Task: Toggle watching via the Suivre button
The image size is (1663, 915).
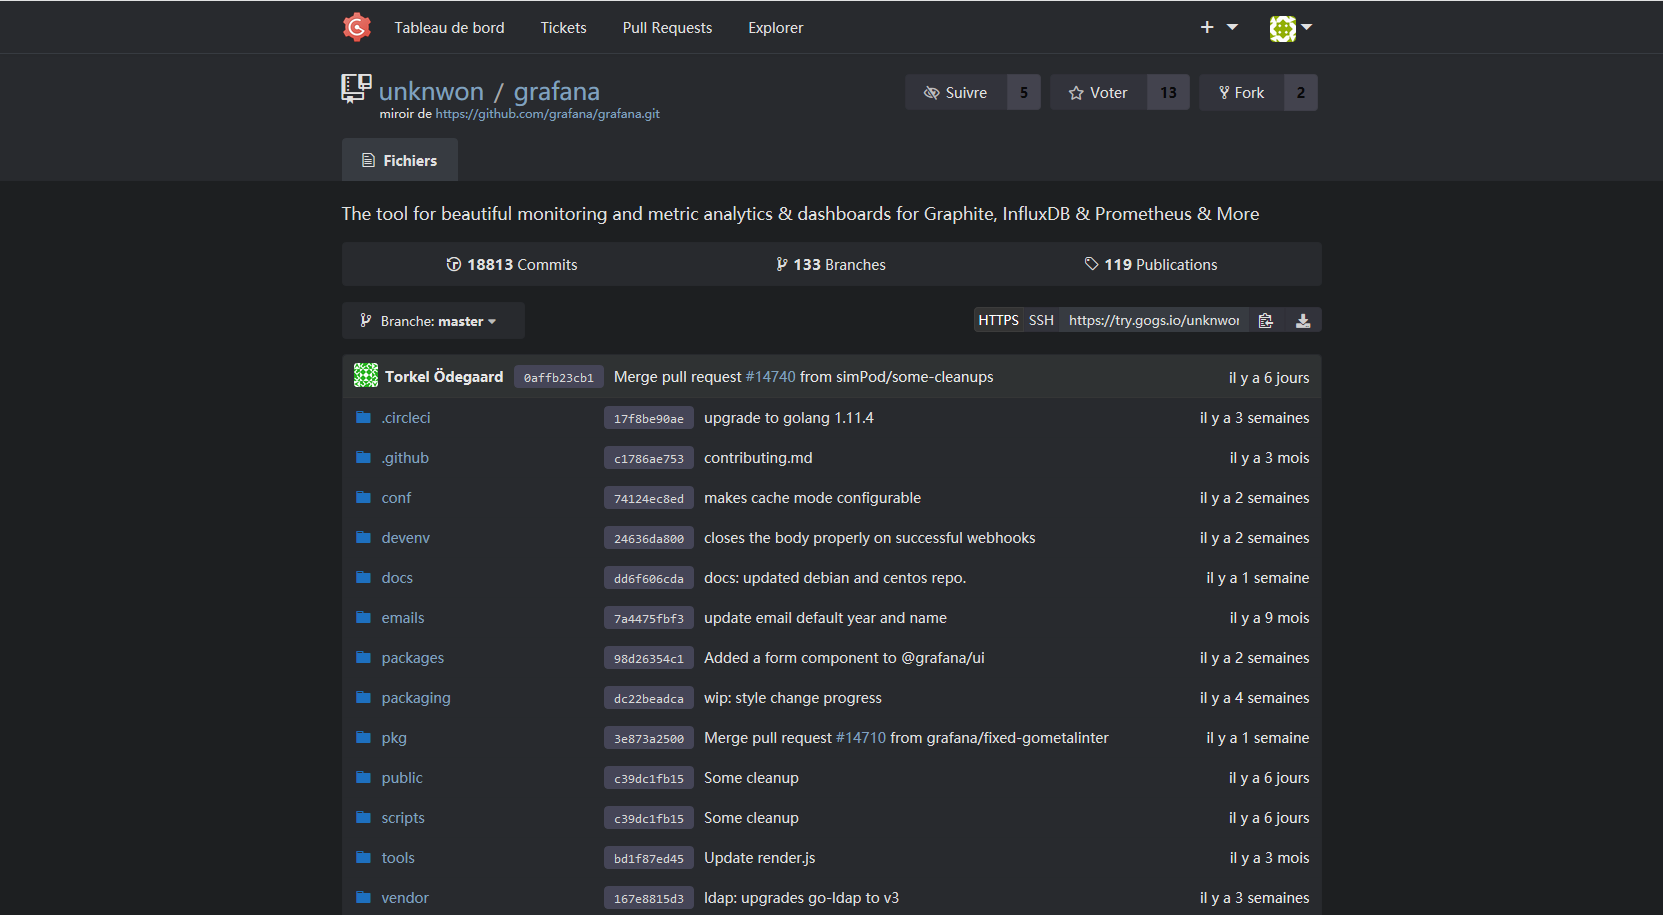Action: (955, 92)
